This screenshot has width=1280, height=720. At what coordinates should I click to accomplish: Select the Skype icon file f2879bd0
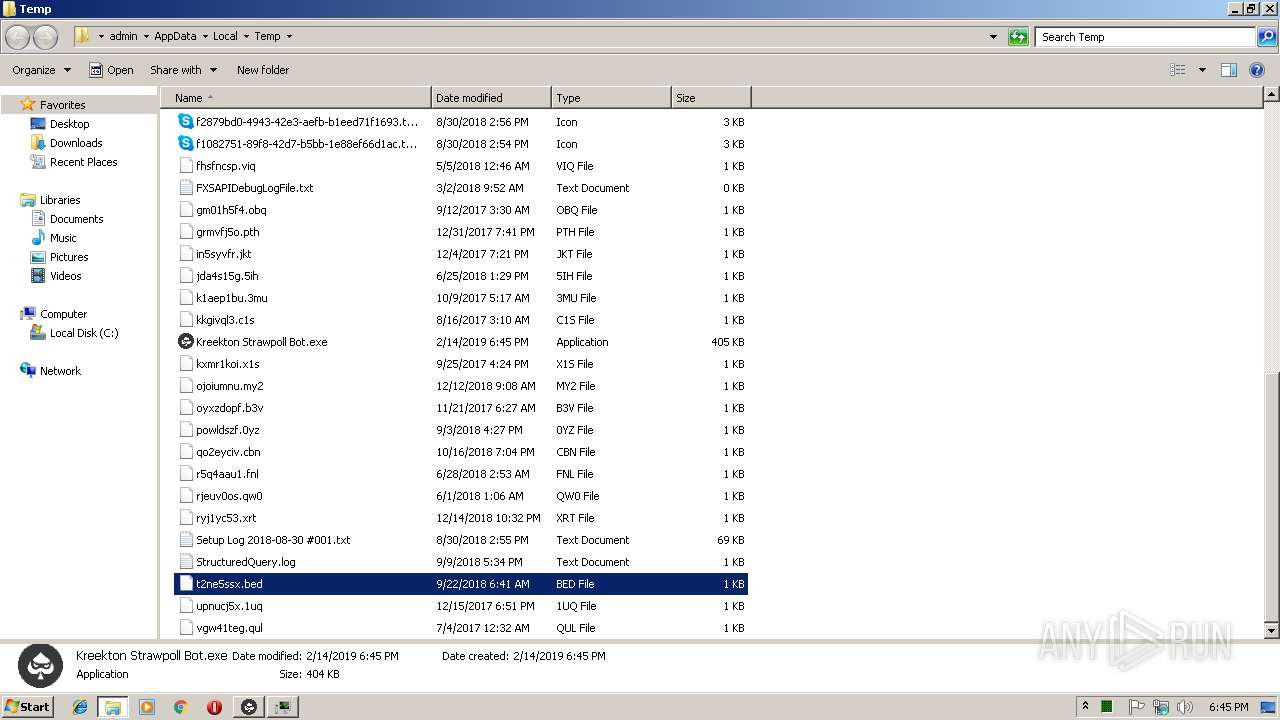coord(186,122)
